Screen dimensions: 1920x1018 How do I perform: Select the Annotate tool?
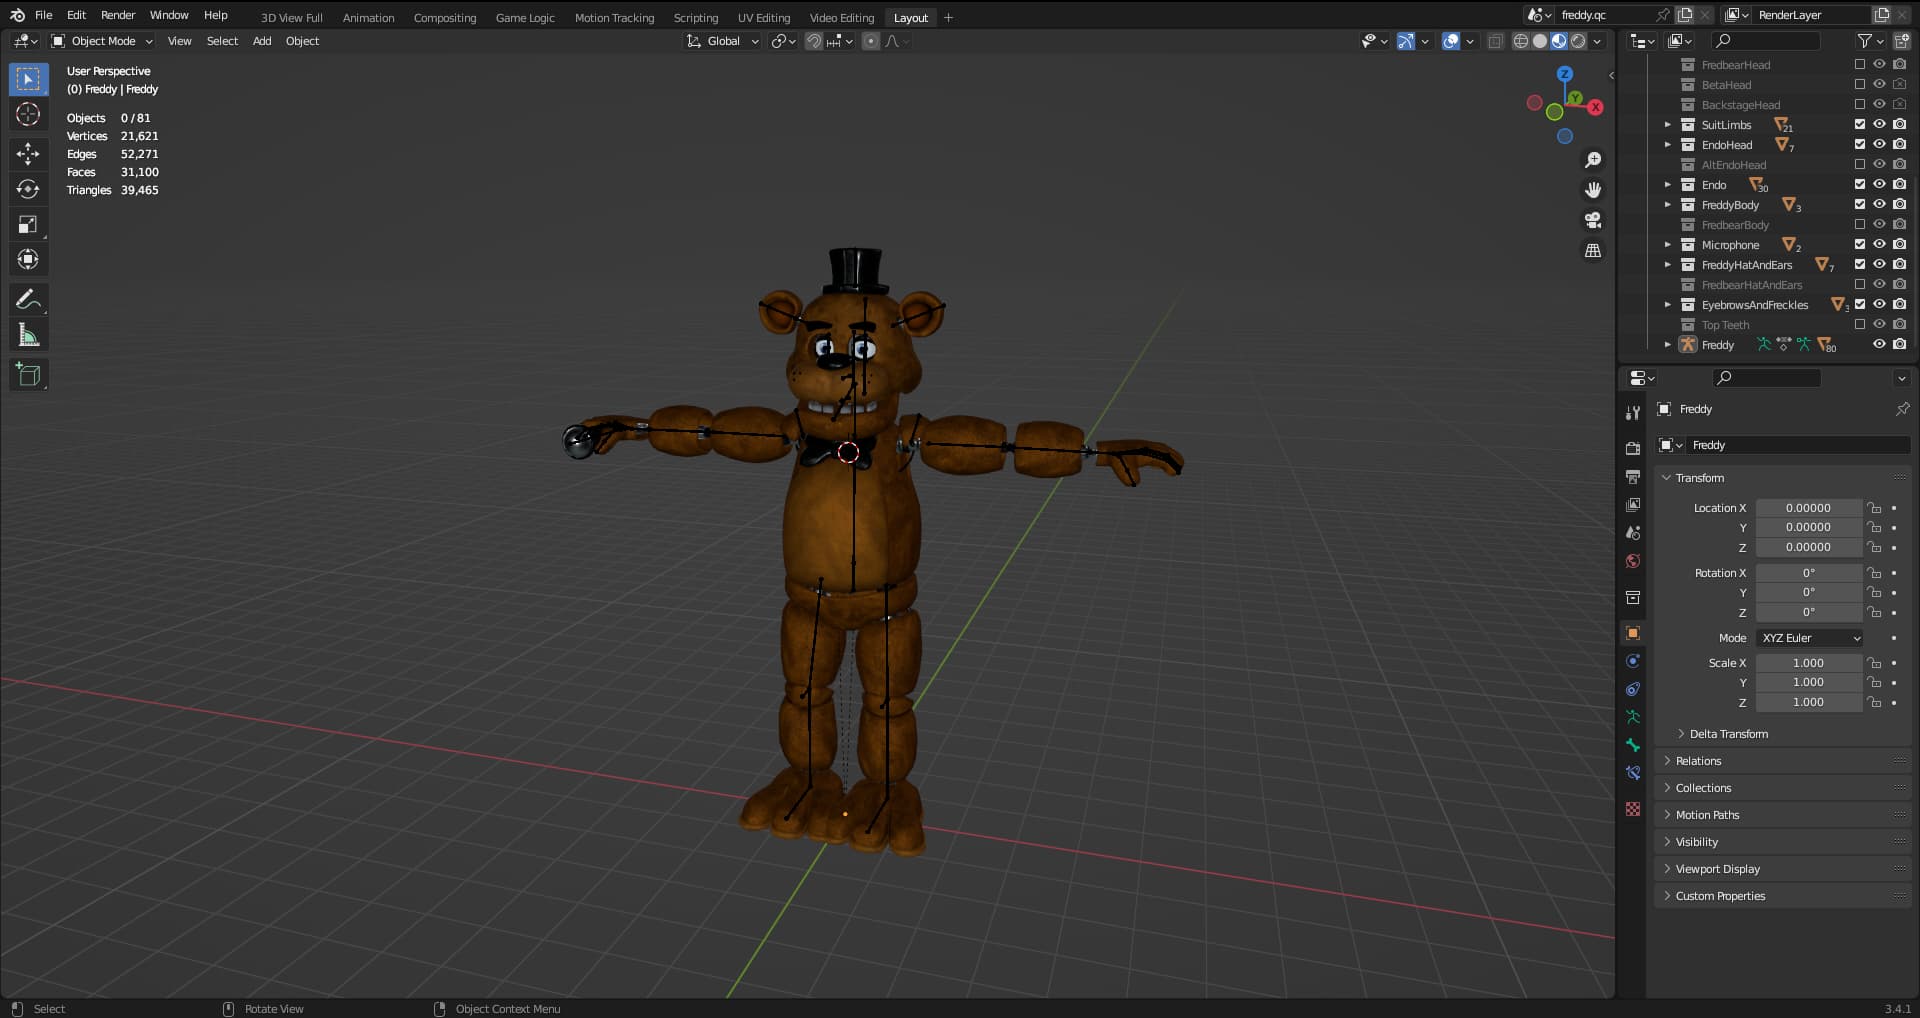click(x=28, y=299)
